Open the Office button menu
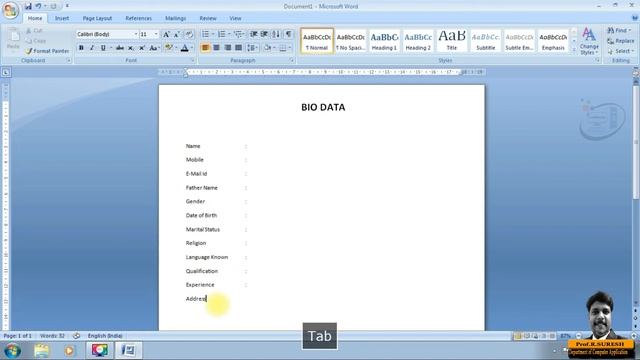Screen dimensions: 640x360 10,11
